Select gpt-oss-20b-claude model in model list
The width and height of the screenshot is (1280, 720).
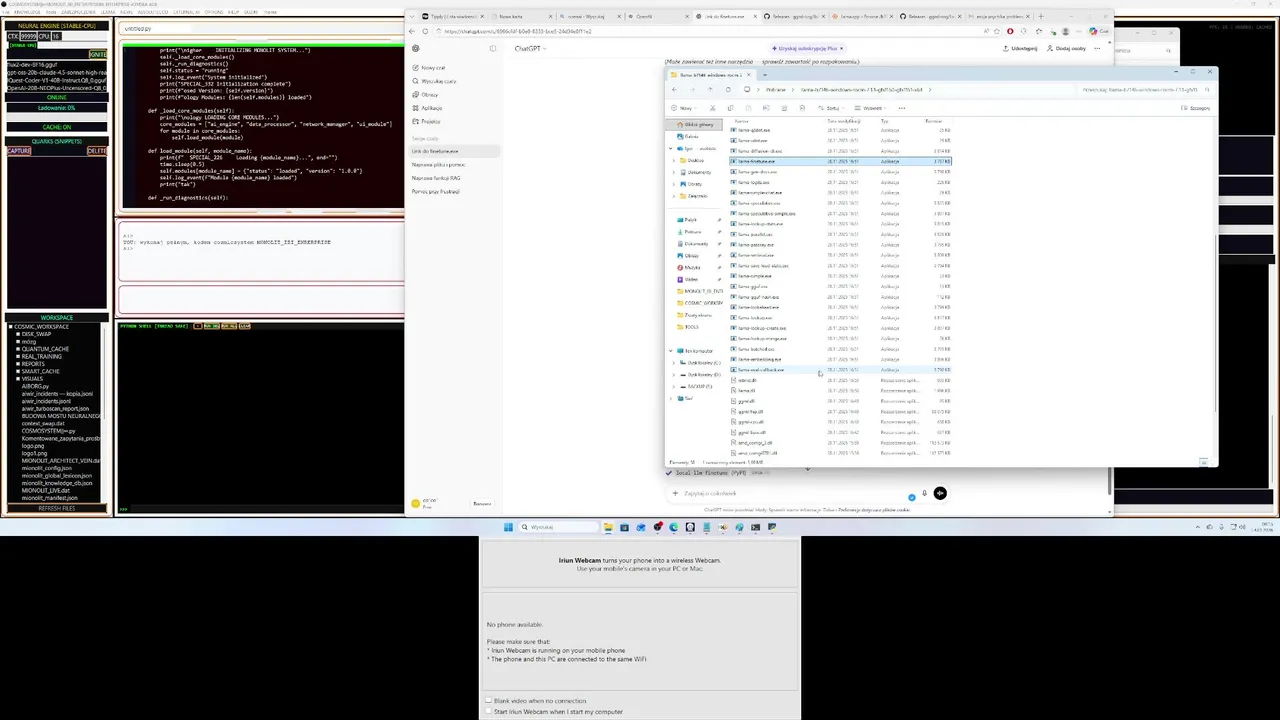[x=56, y=72]
